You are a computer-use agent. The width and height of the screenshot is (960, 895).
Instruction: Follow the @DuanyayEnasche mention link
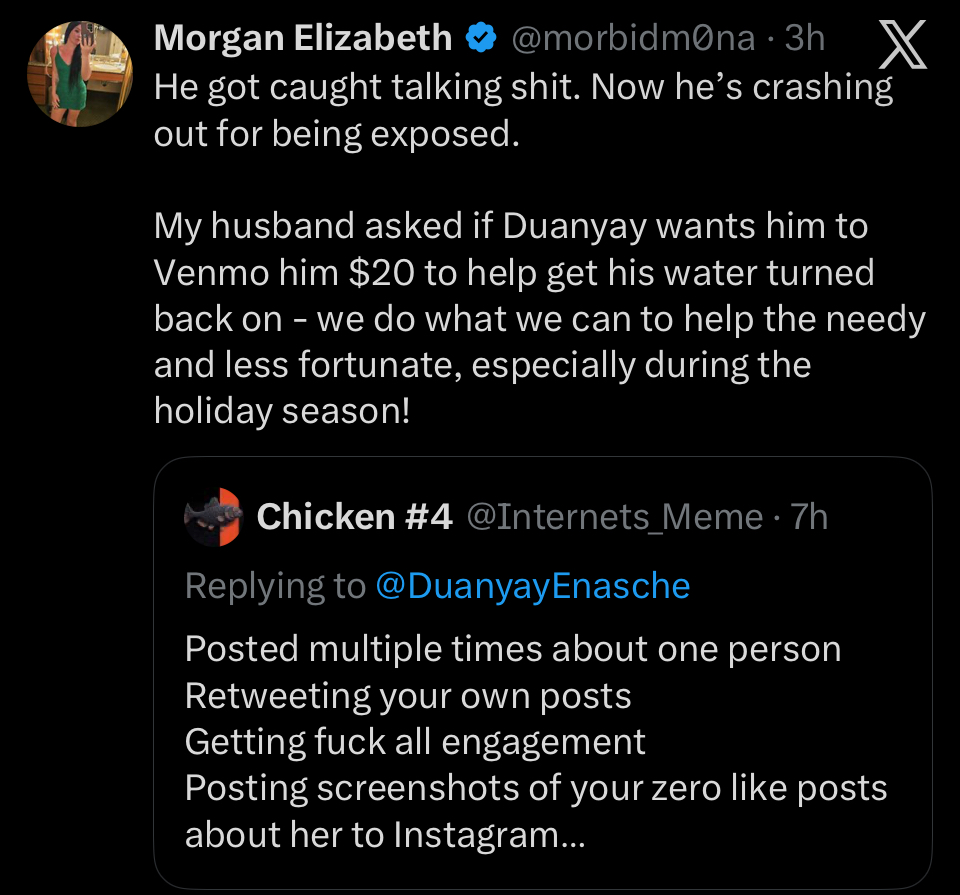click(x=532, y=585)
